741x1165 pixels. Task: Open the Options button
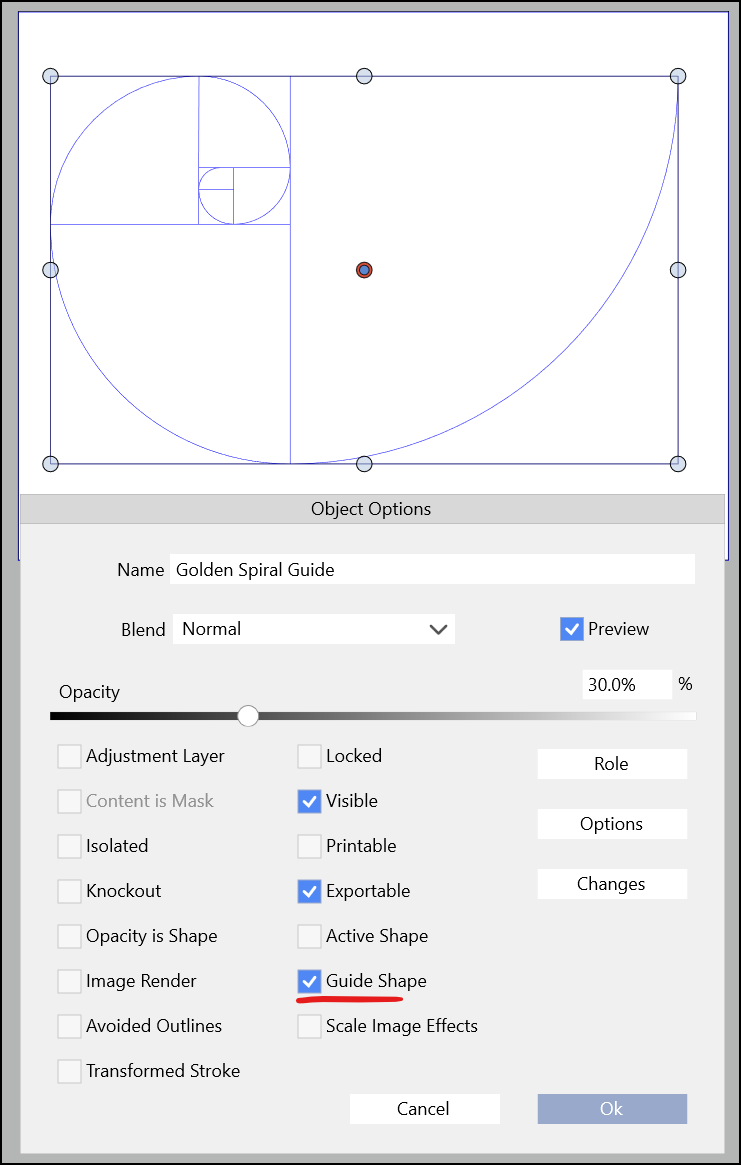pos(612,824)
